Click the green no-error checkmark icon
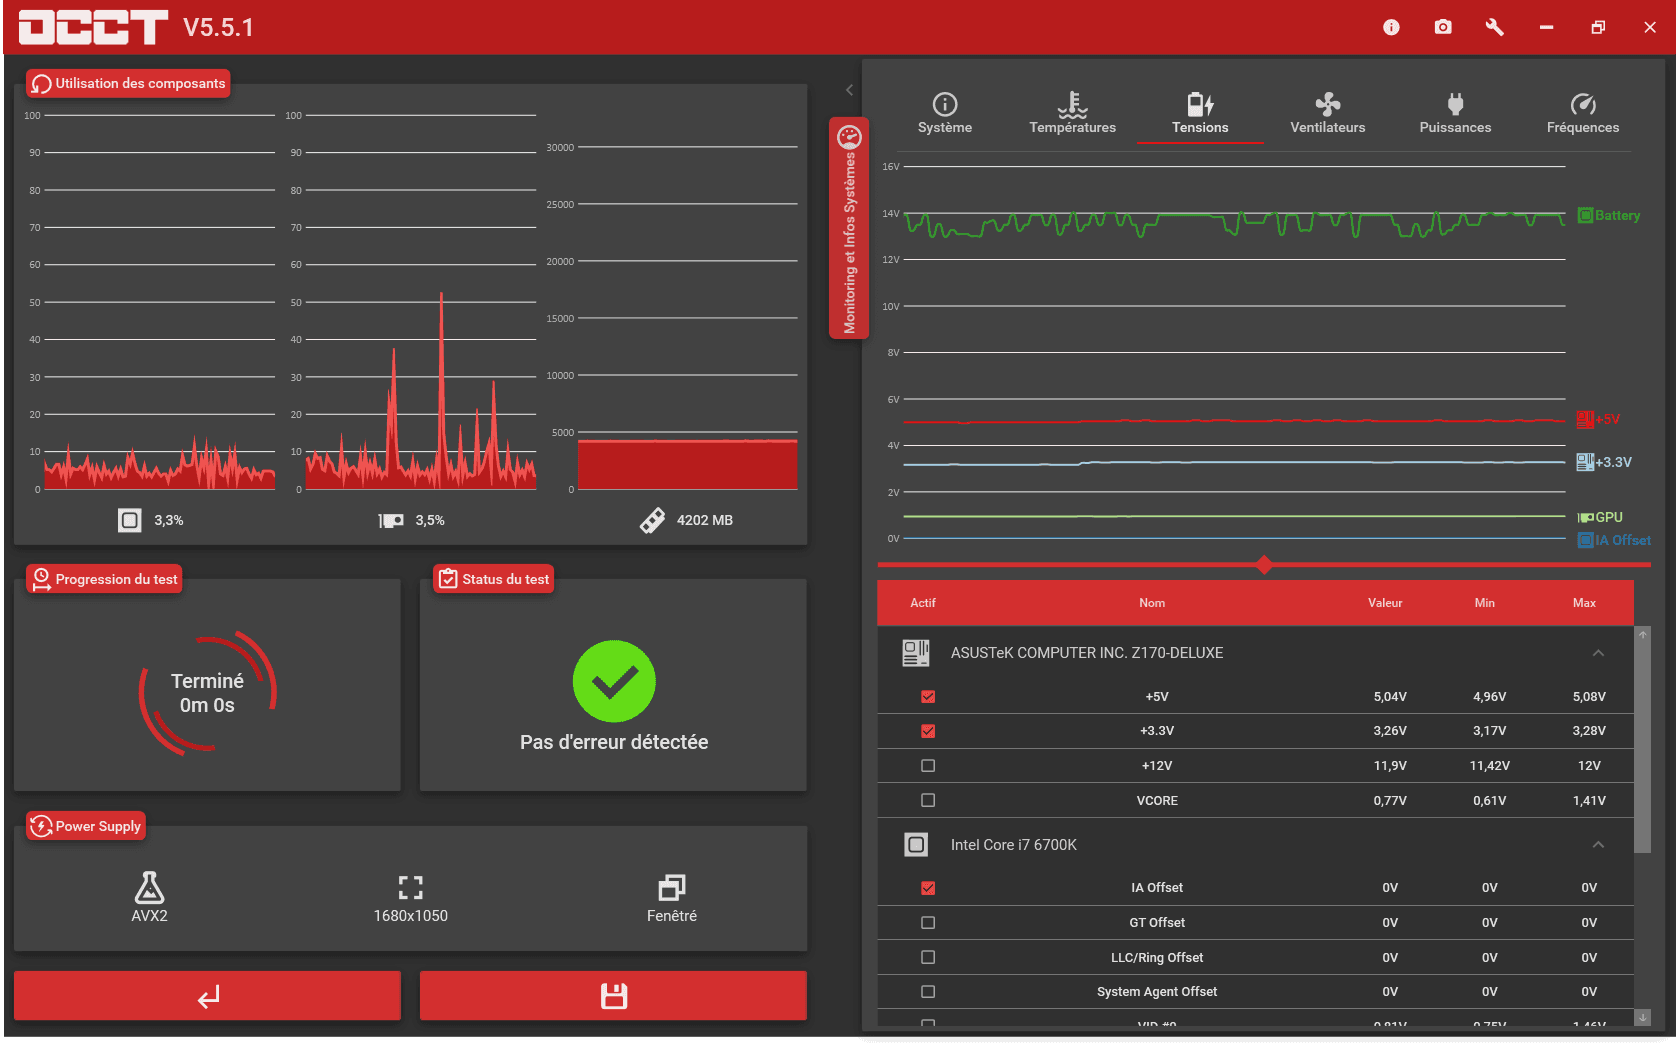The height and width of the screenshot is (1050, 1680). pos(614,681)
